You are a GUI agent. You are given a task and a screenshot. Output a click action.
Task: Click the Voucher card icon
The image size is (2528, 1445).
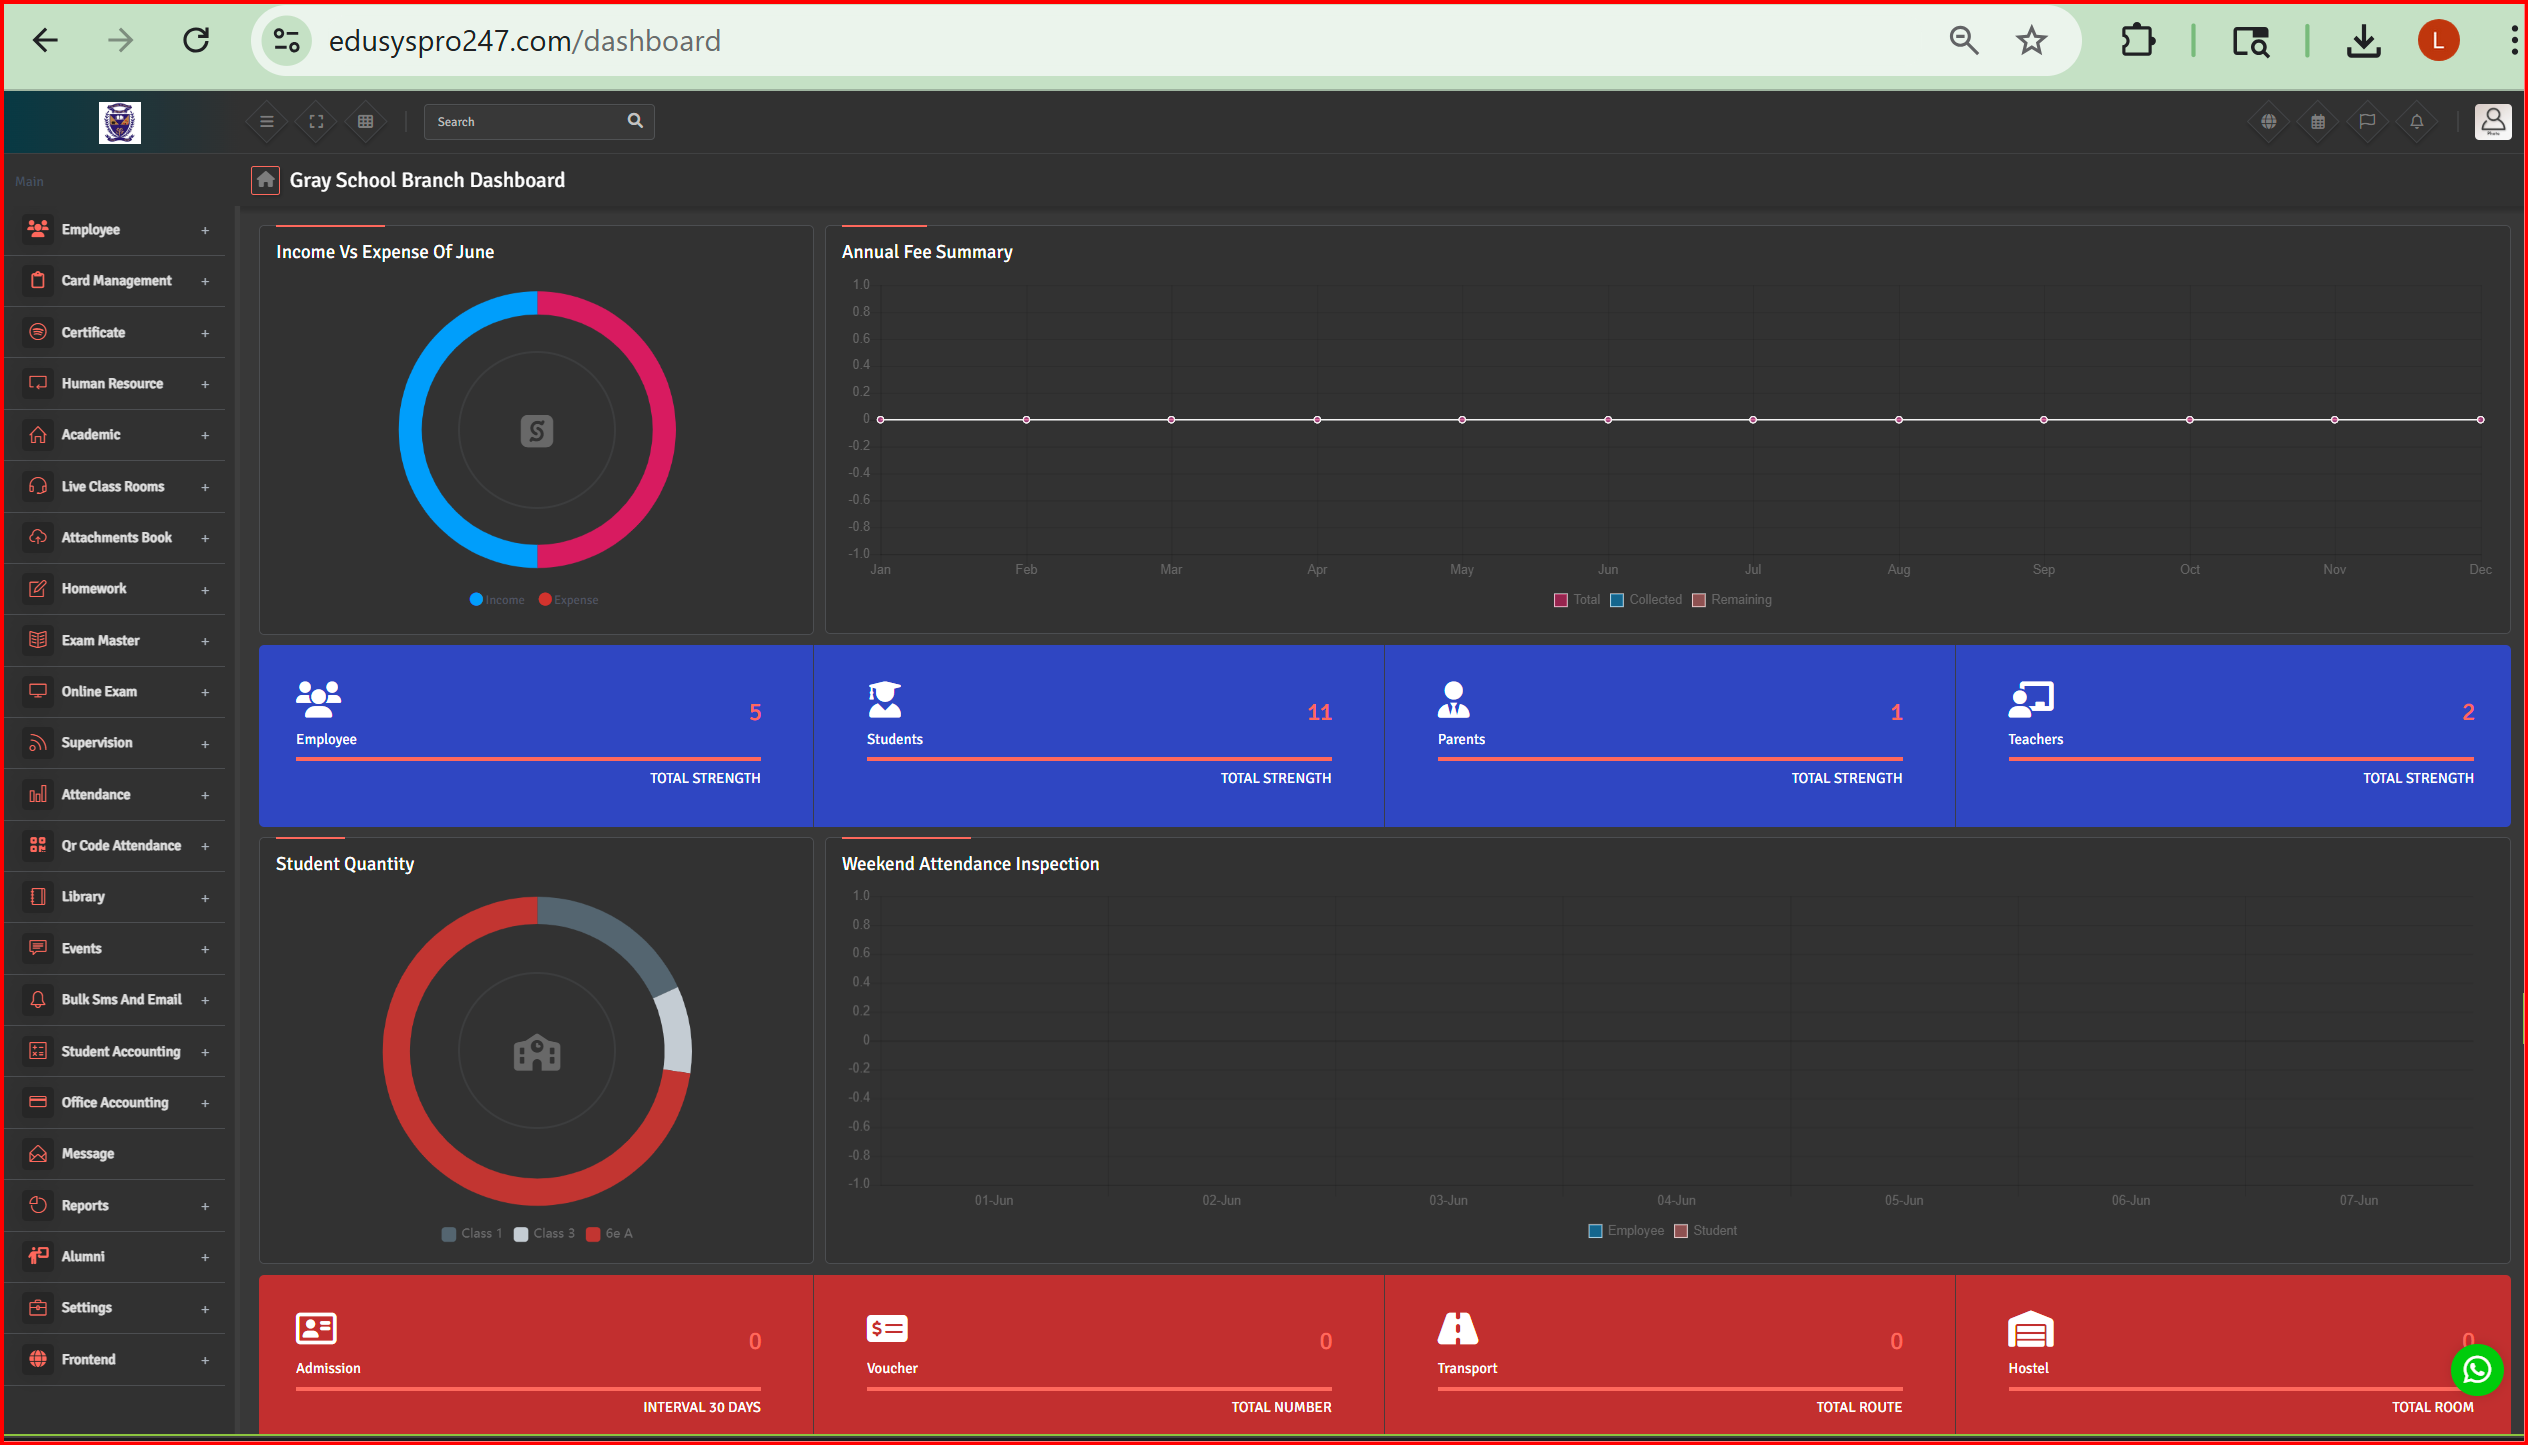(x=887, y=1328)
